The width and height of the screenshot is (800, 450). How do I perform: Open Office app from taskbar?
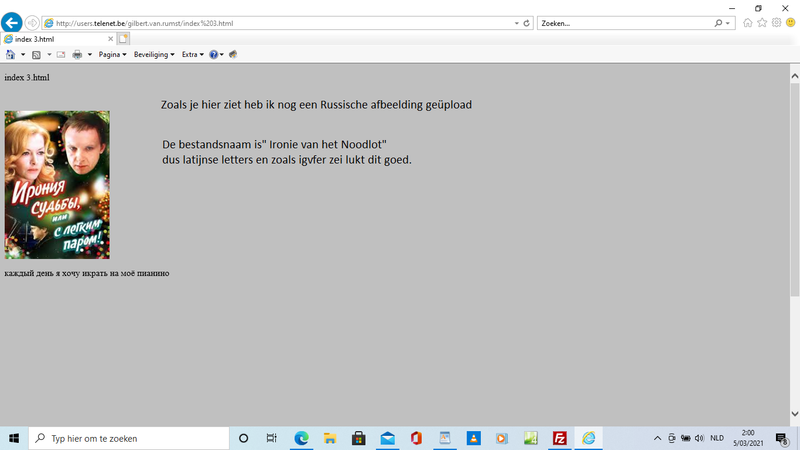(416, 438)
